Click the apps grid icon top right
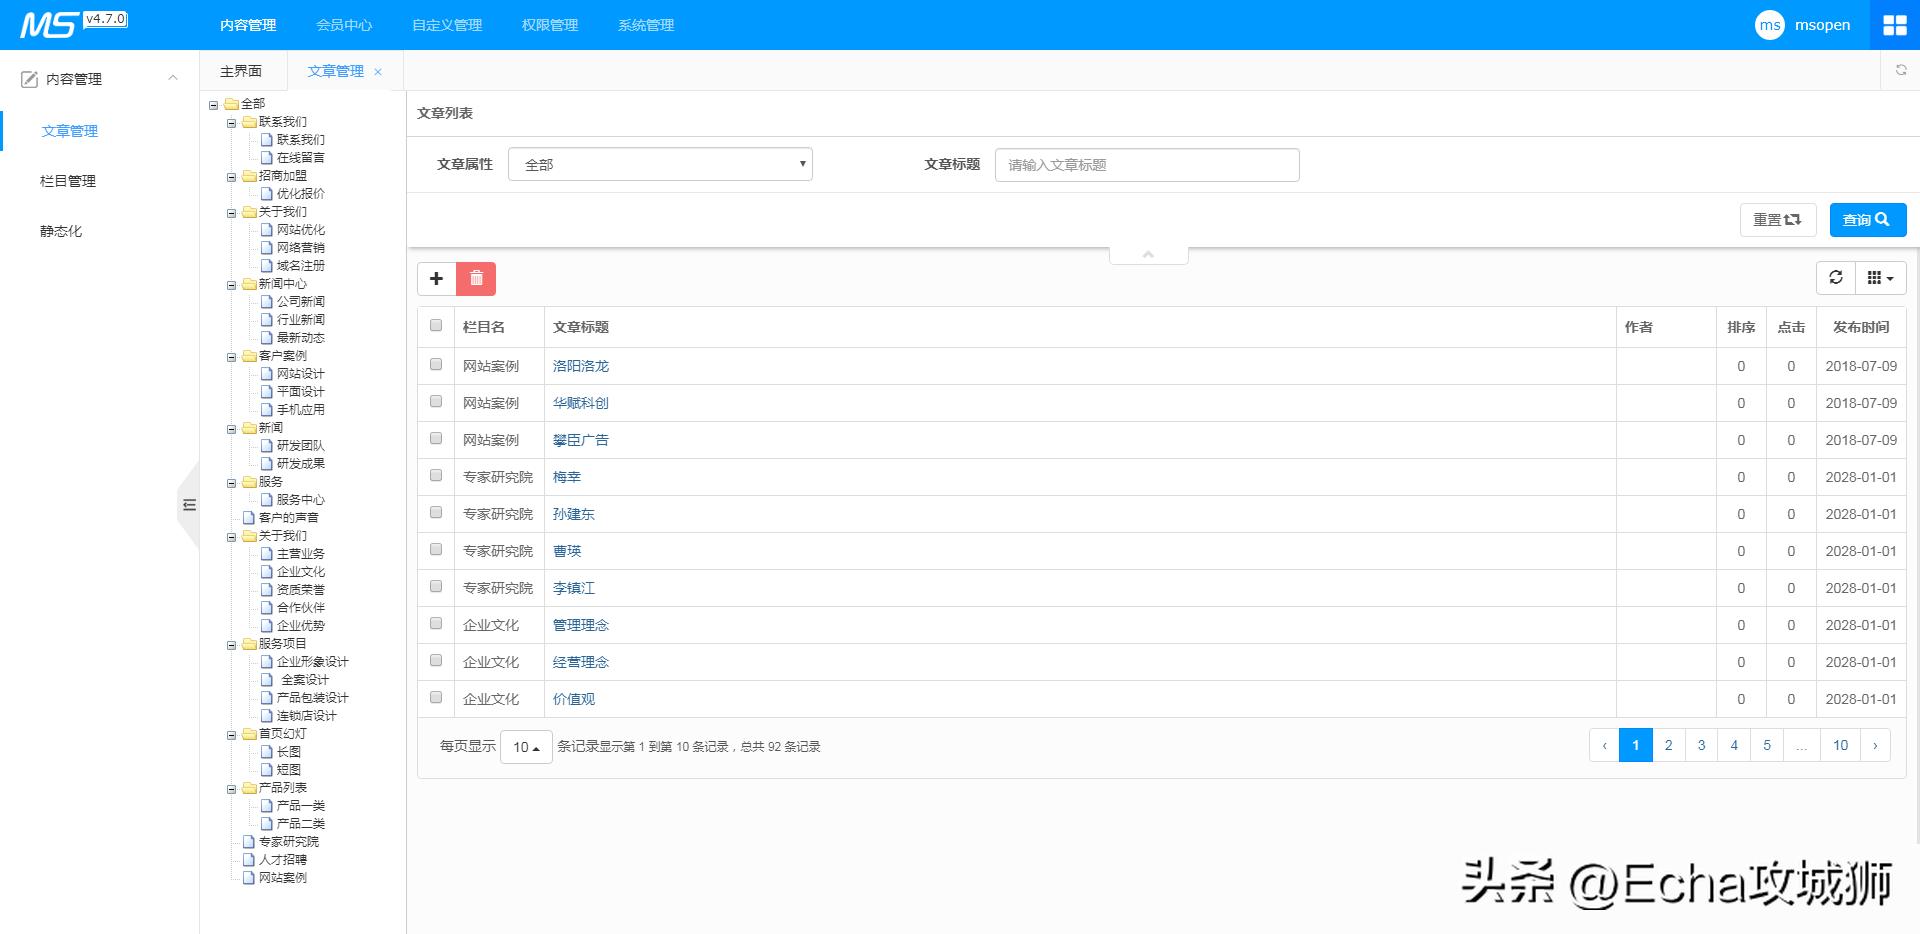Image resolution: width=1920 pixels, height=934 pixels. click(1894, 24)
